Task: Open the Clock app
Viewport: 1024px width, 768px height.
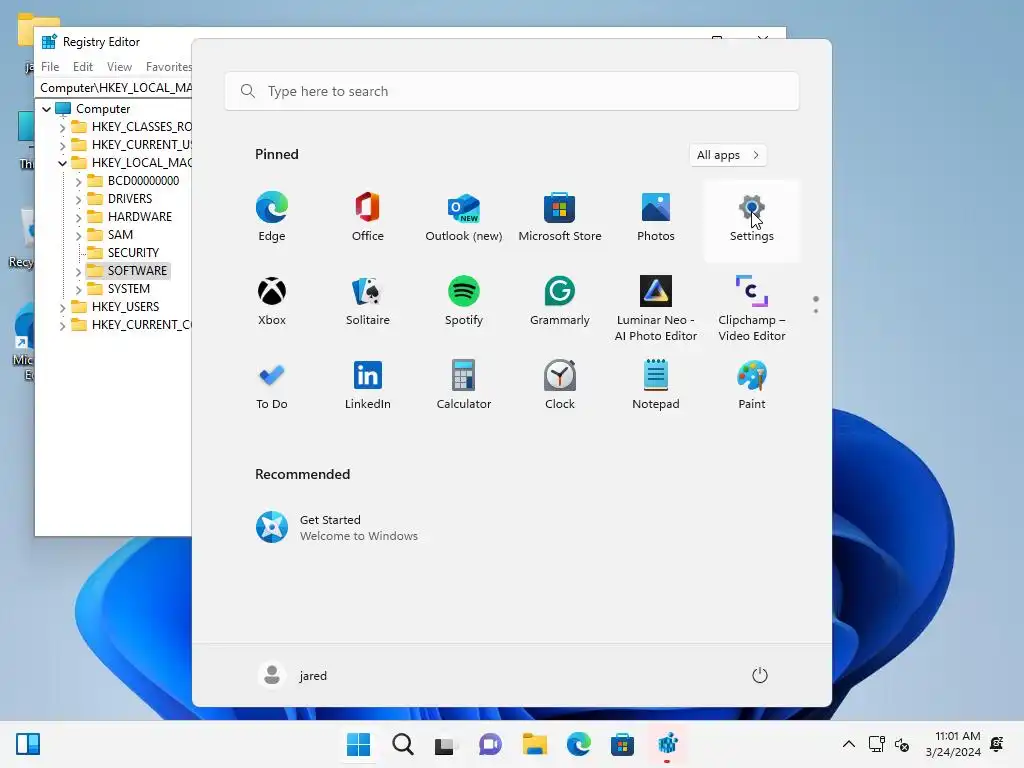Action: (x=560, y=385)
